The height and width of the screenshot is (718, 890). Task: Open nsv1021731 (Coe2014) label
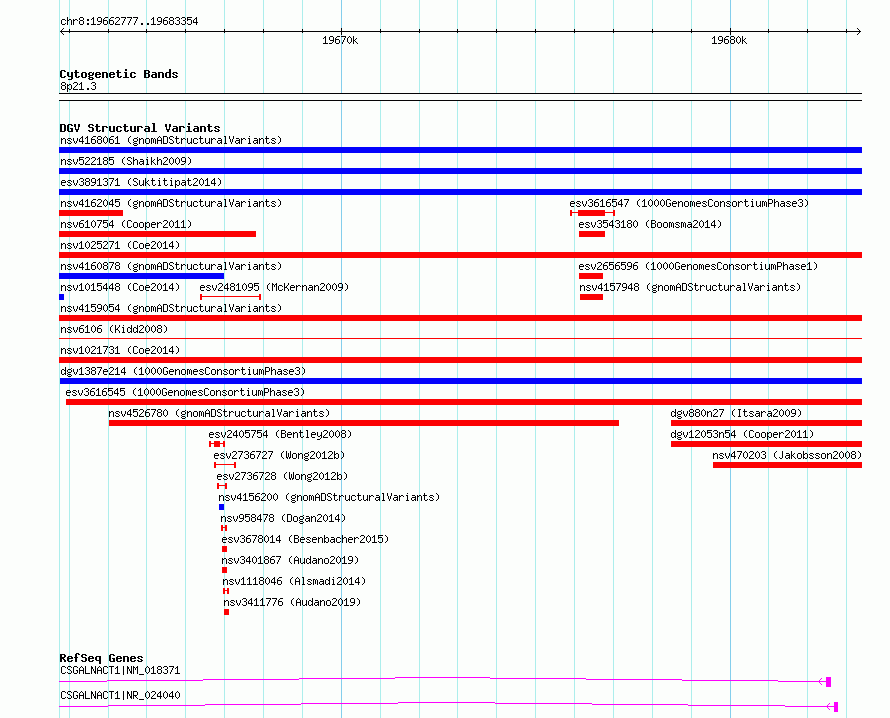click(120, 350)
